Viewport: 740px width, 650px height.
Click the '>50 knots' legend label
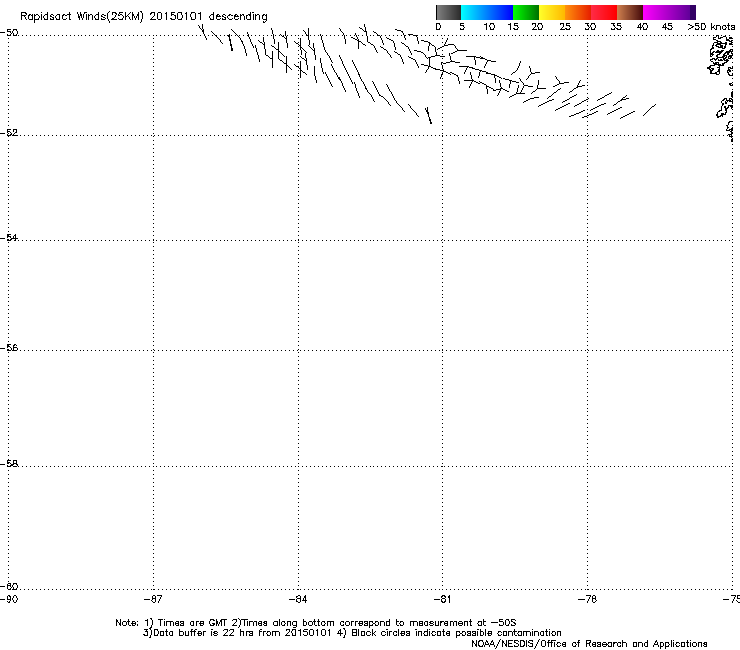point(711,27)
